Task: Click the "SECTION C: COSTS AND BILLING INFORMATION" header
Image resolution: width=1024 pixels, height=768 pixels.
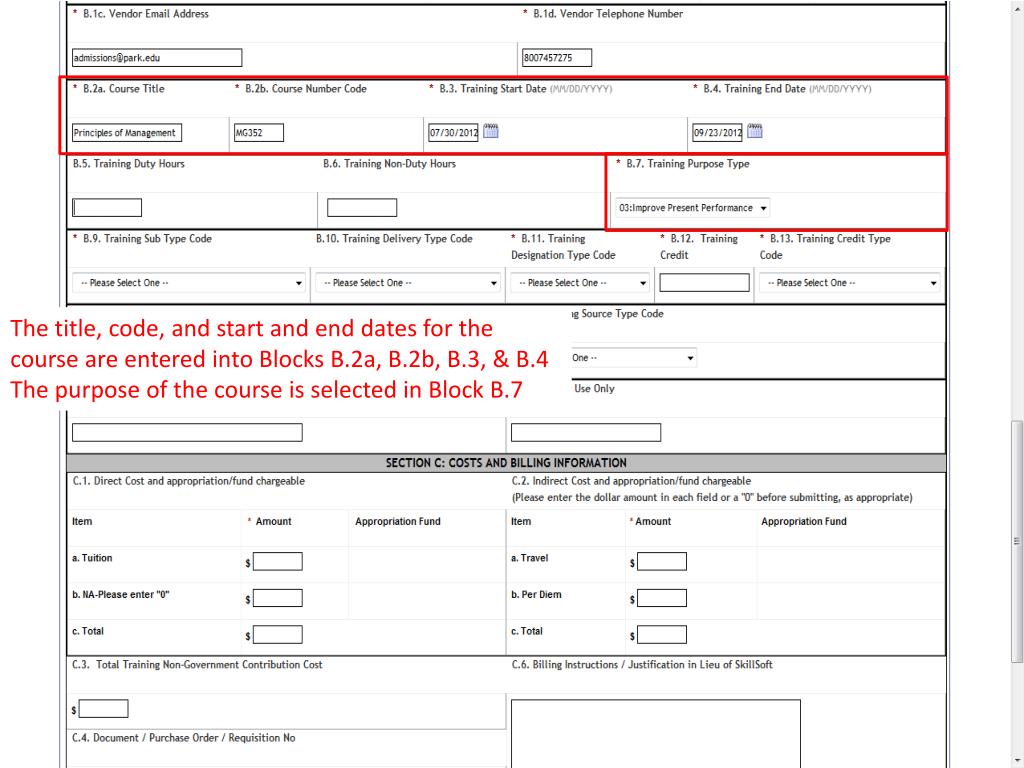Action: tap(506, 463)
